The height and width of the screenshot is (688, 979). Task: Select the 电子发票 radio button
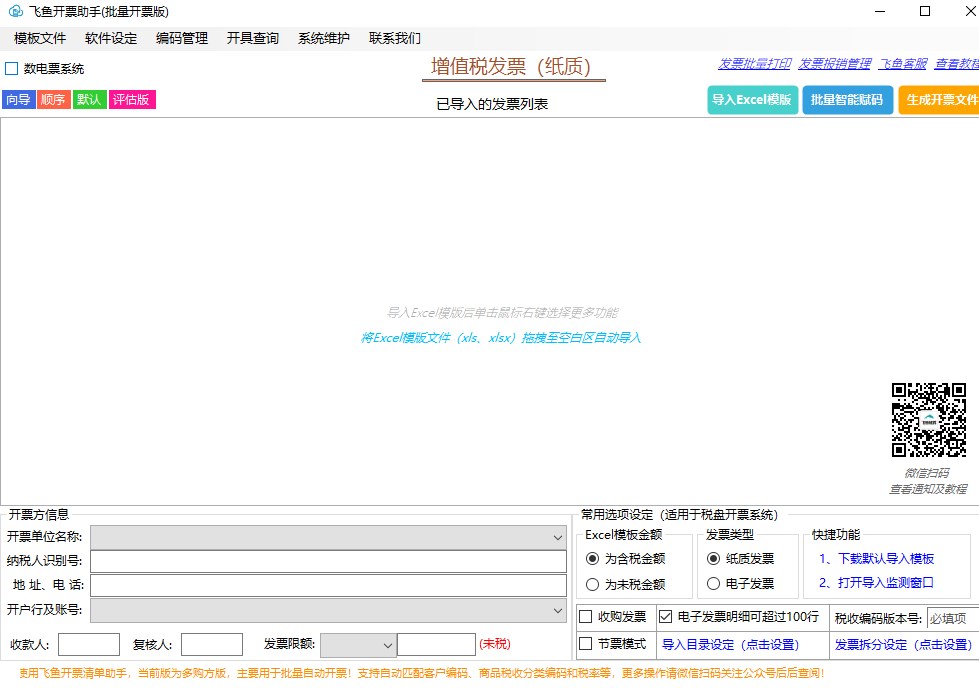coord(713,583)
